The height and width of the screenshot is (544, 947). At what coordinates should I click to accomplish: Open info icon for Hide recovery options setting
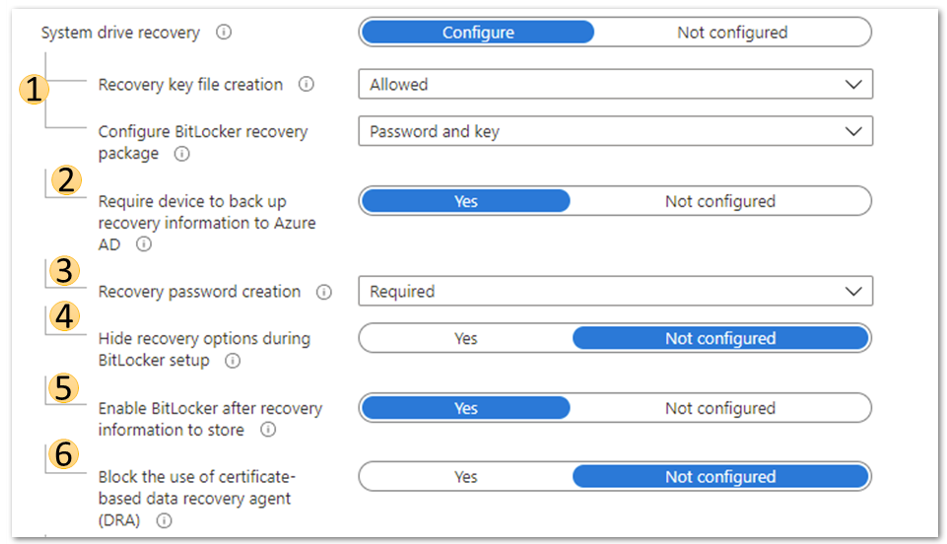[x=233, y=361]
